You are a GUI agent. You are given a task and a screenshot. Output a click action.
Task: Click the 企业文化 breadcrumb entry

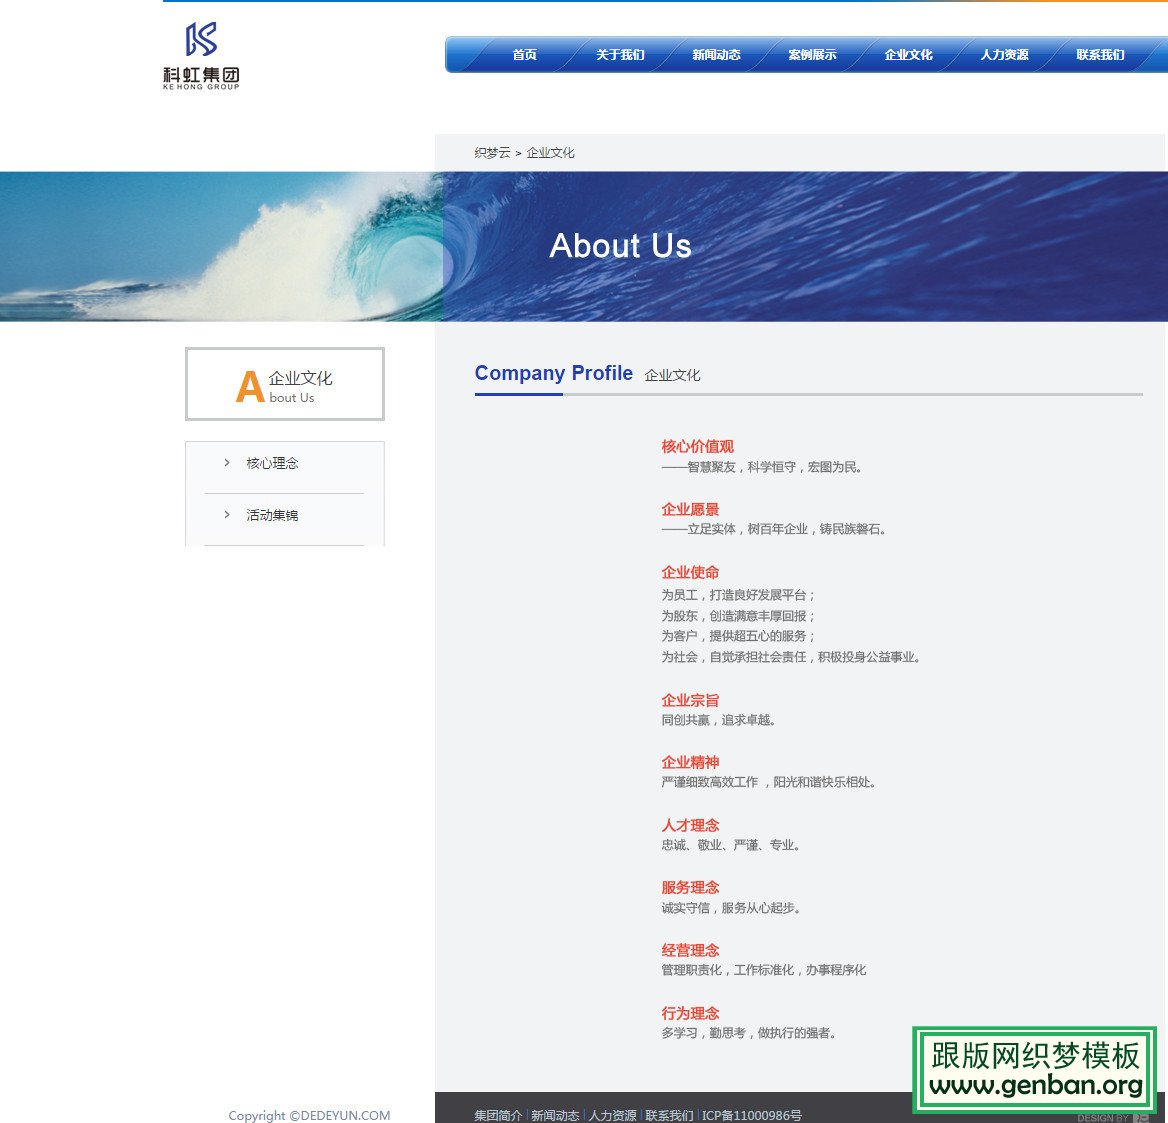[x=550, y=153]
